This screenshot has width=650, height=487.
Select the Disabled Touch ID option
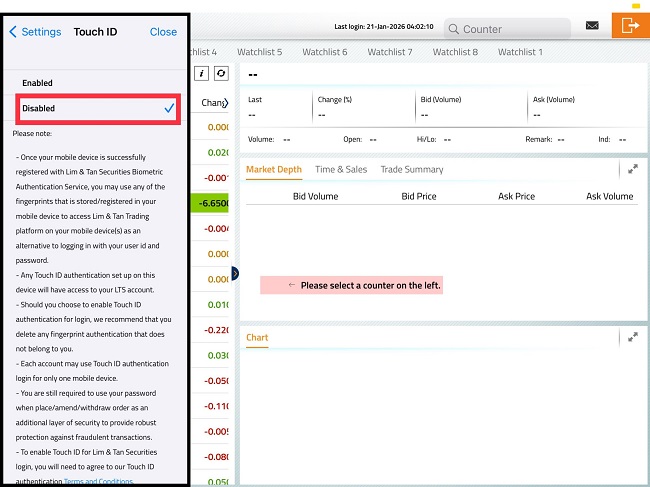[96, 108]
